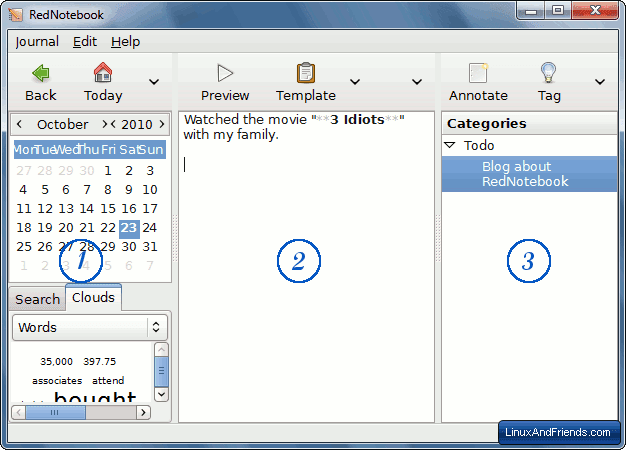
Task: Open the Journal menu
Action: [37, 42]
